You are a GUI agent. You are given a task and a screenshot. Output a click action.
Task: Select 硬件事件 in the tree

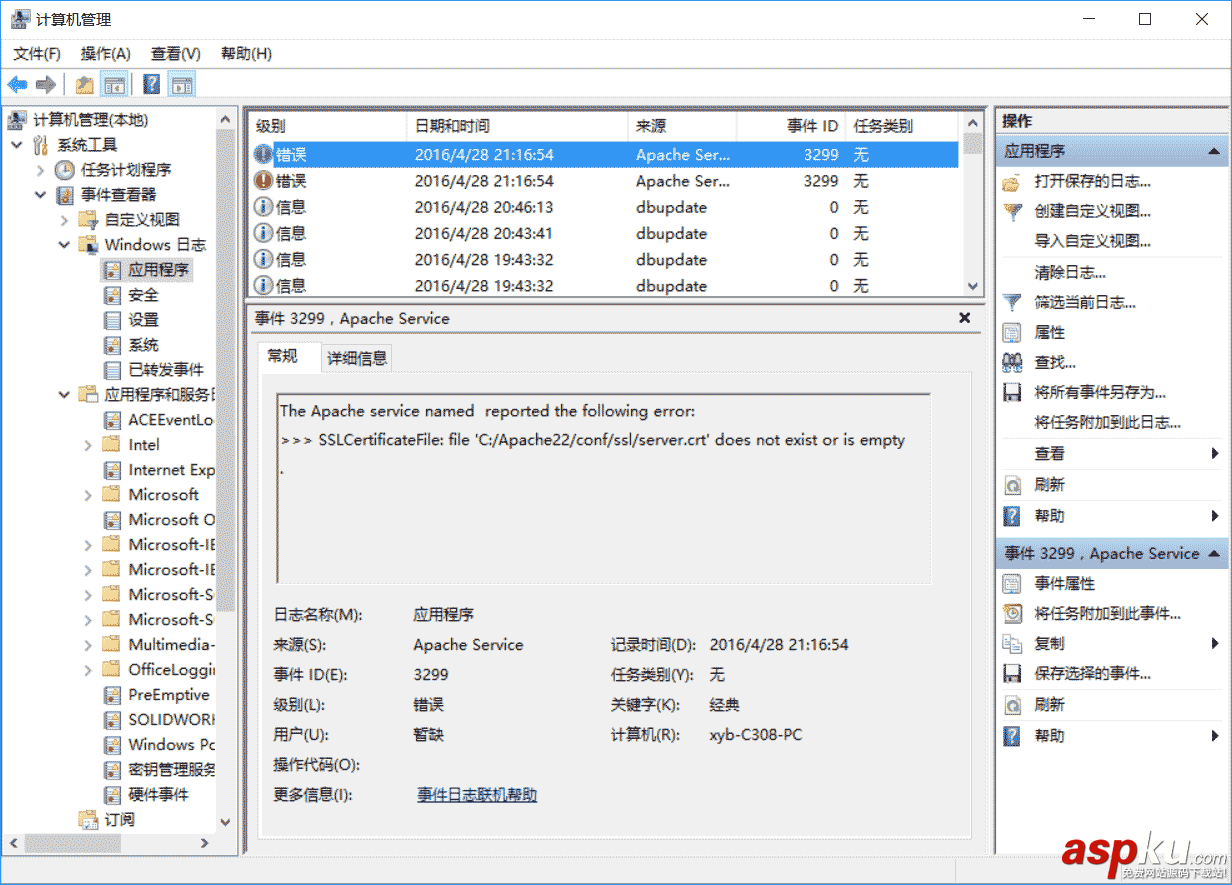tap(158, 795)
